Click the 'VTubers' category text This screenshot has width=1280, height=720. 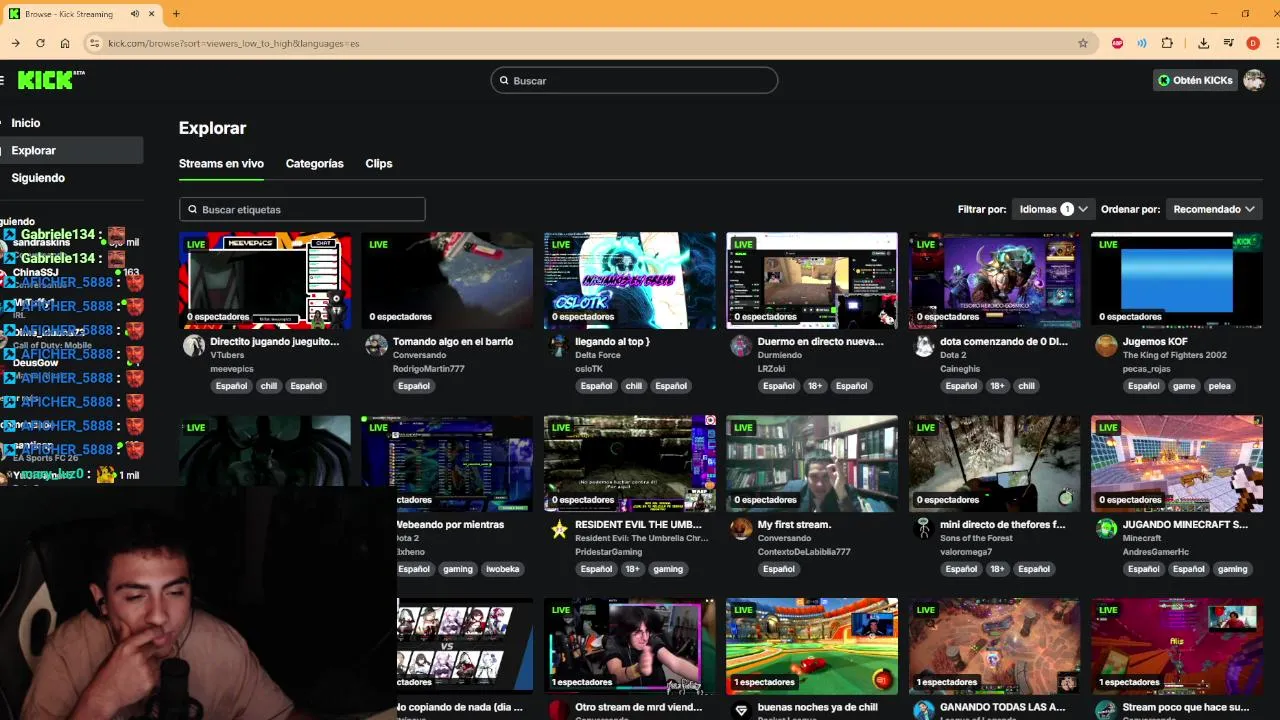tap(227, 355)
